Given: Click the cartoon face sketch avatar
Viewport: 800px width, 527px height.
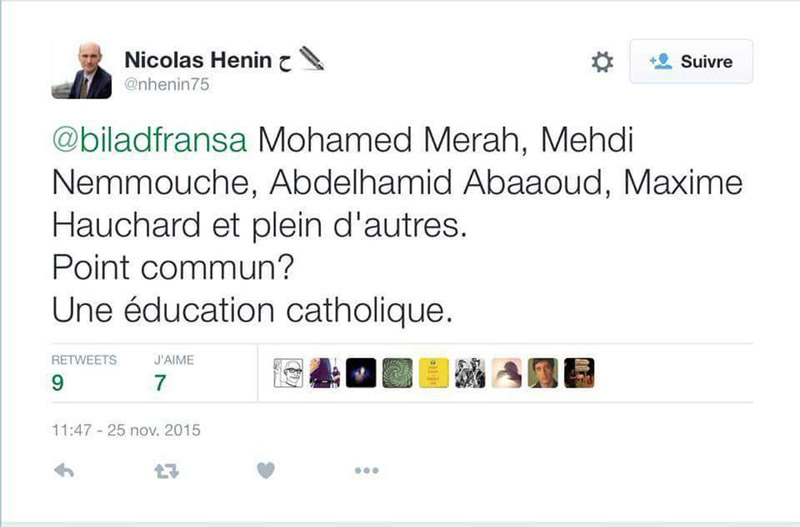Looking at the screenshot, I should (288, 372).
